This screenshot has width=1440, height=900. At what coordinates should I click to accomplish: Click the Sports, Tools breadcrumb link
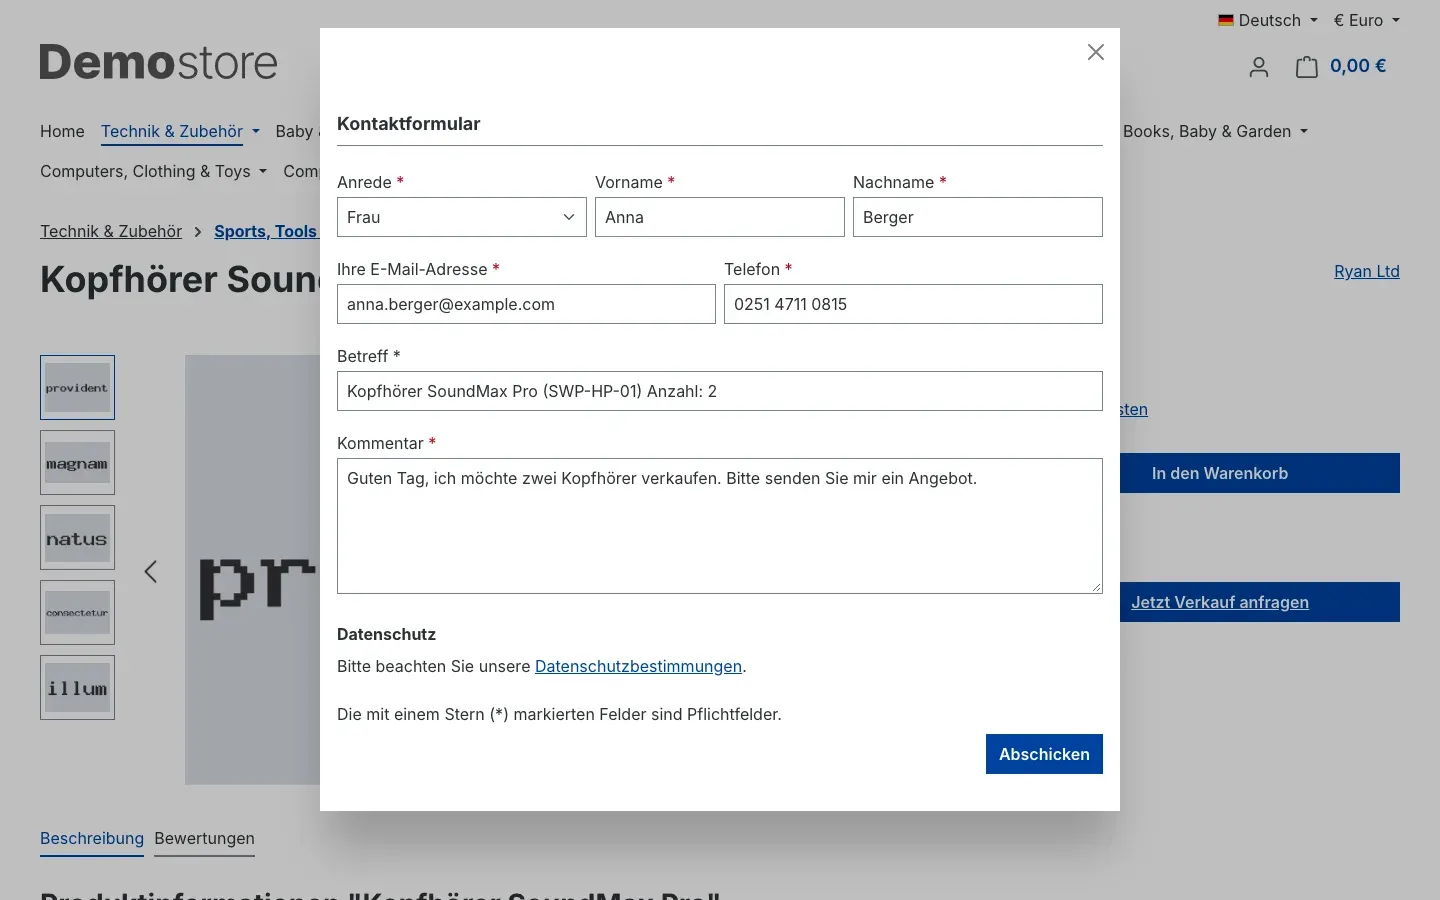click(266, 231)
